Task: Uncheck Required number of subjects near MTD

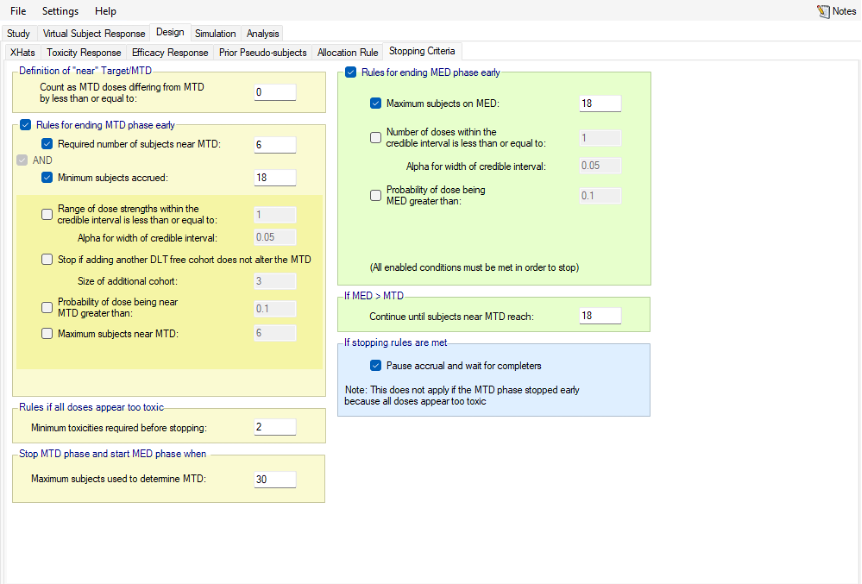Action: pyautogui.click(x=47, y=145)
